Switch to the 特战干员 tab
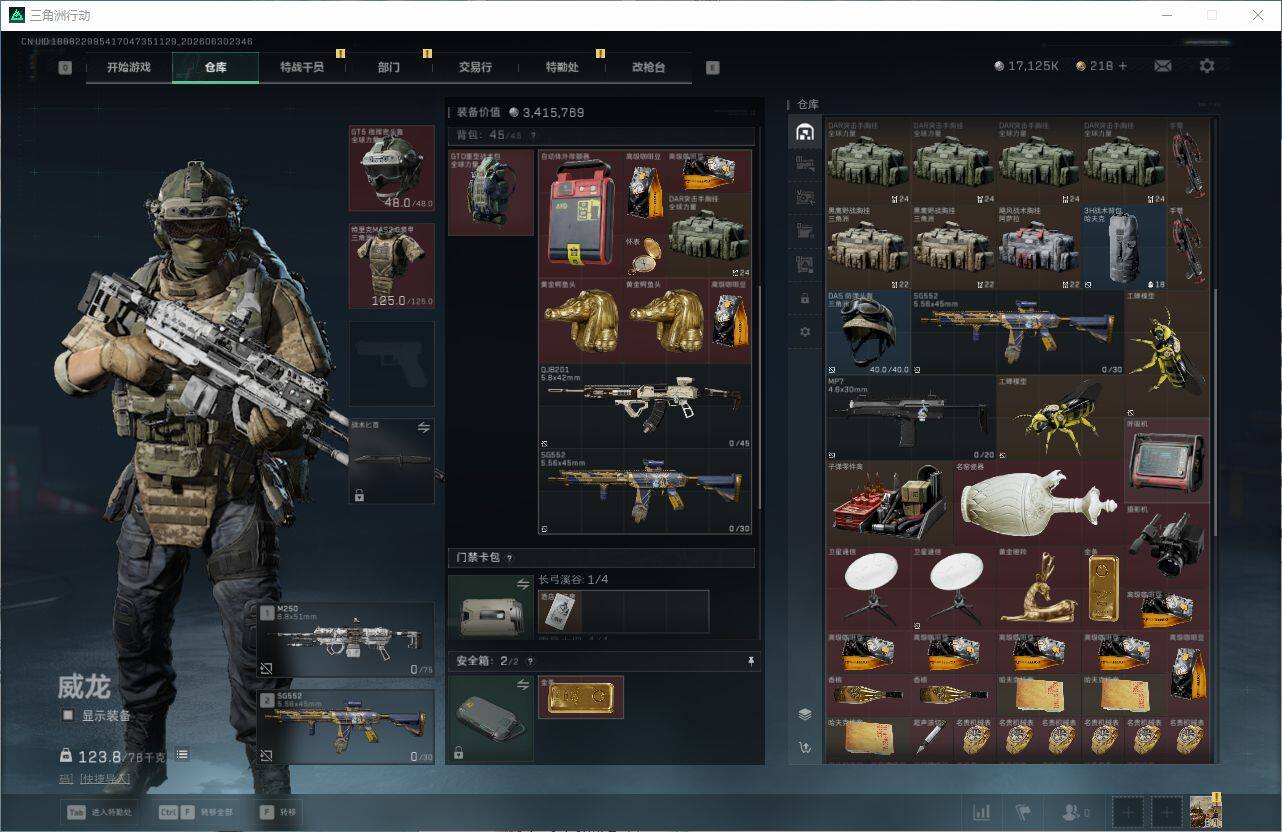The height and width of the screenshot is (832, 1282). tap(302, 67)
